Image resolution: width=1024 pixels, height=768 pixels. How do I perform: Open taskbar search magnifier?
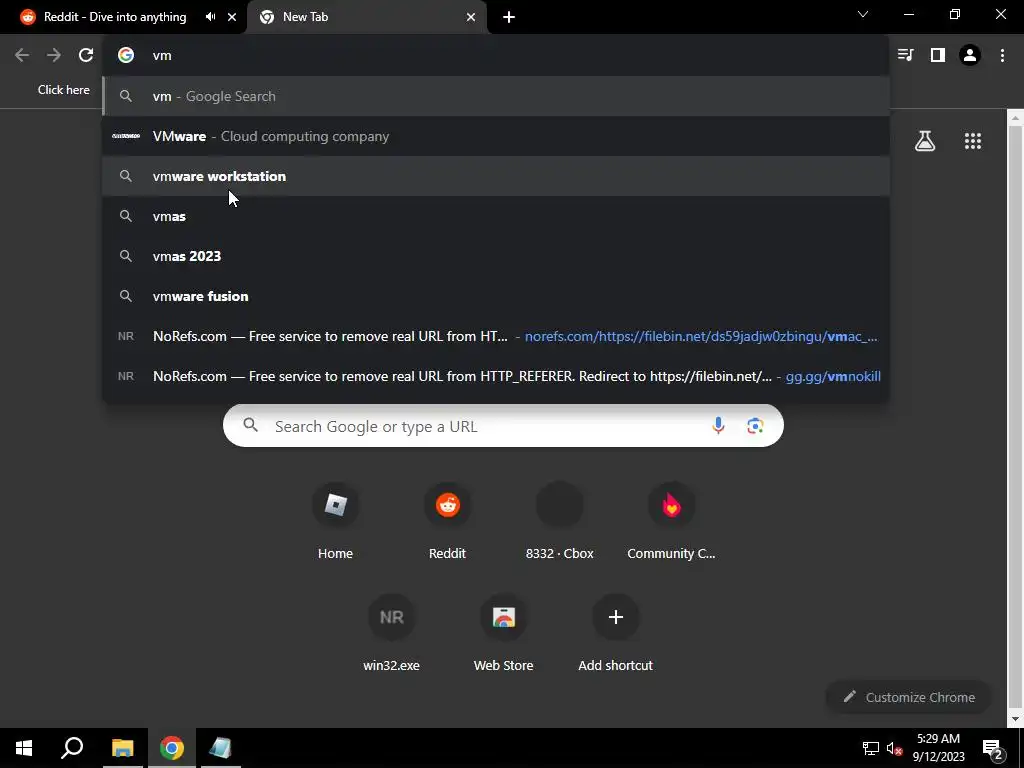[72, 748]
